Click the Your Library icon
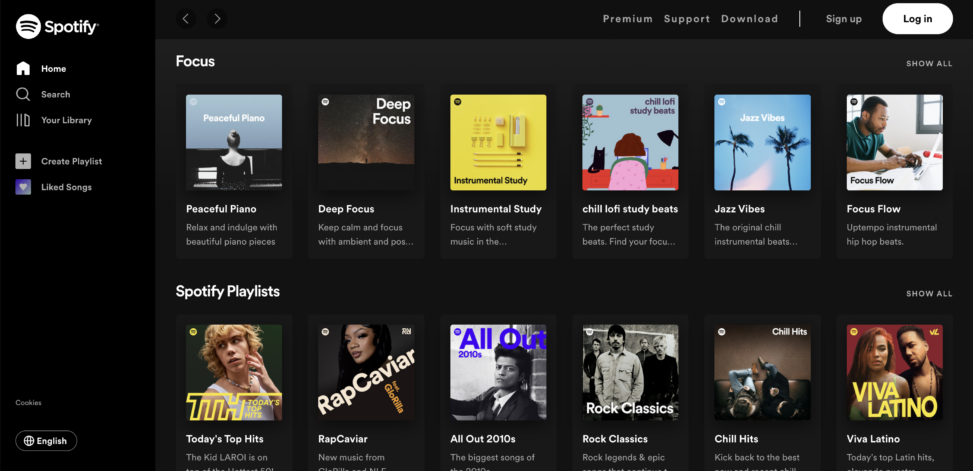Screen dimensions: 973x471 [23, 120]
